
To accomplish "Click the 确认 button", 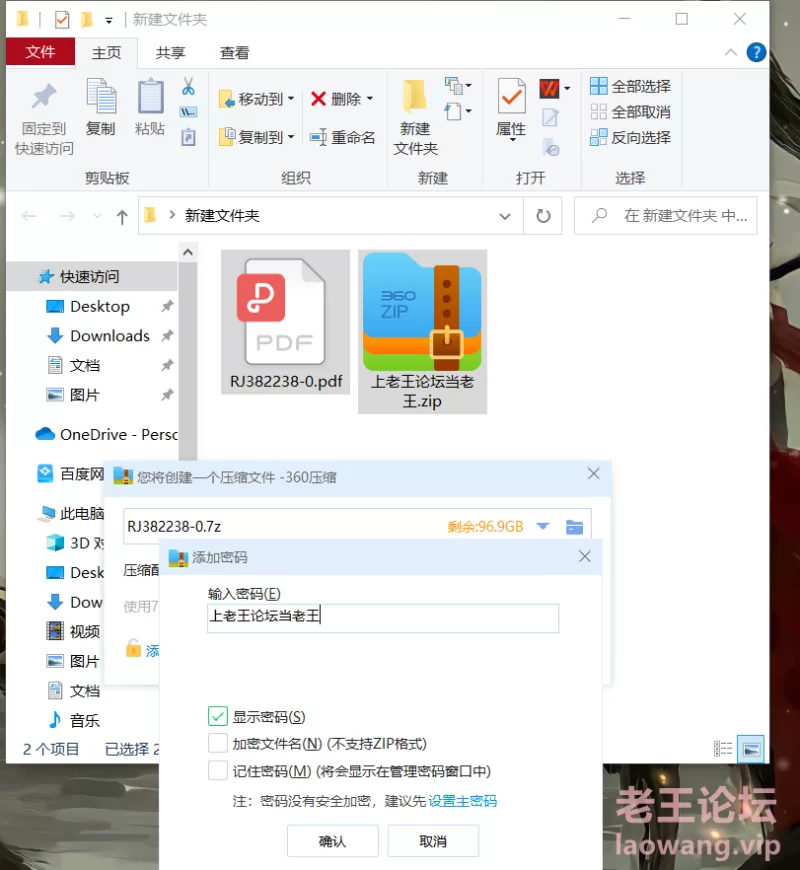I will click(x=332, y=841).
